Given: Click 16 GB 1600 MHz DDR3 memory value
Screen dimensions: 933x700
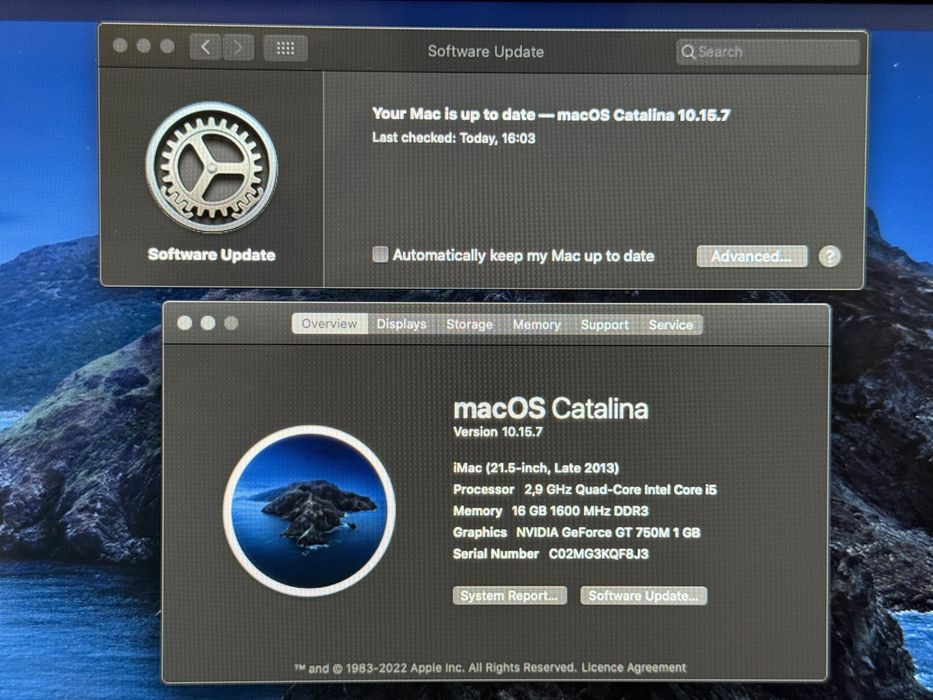Looking at the screenshot, I should (580, 511).
